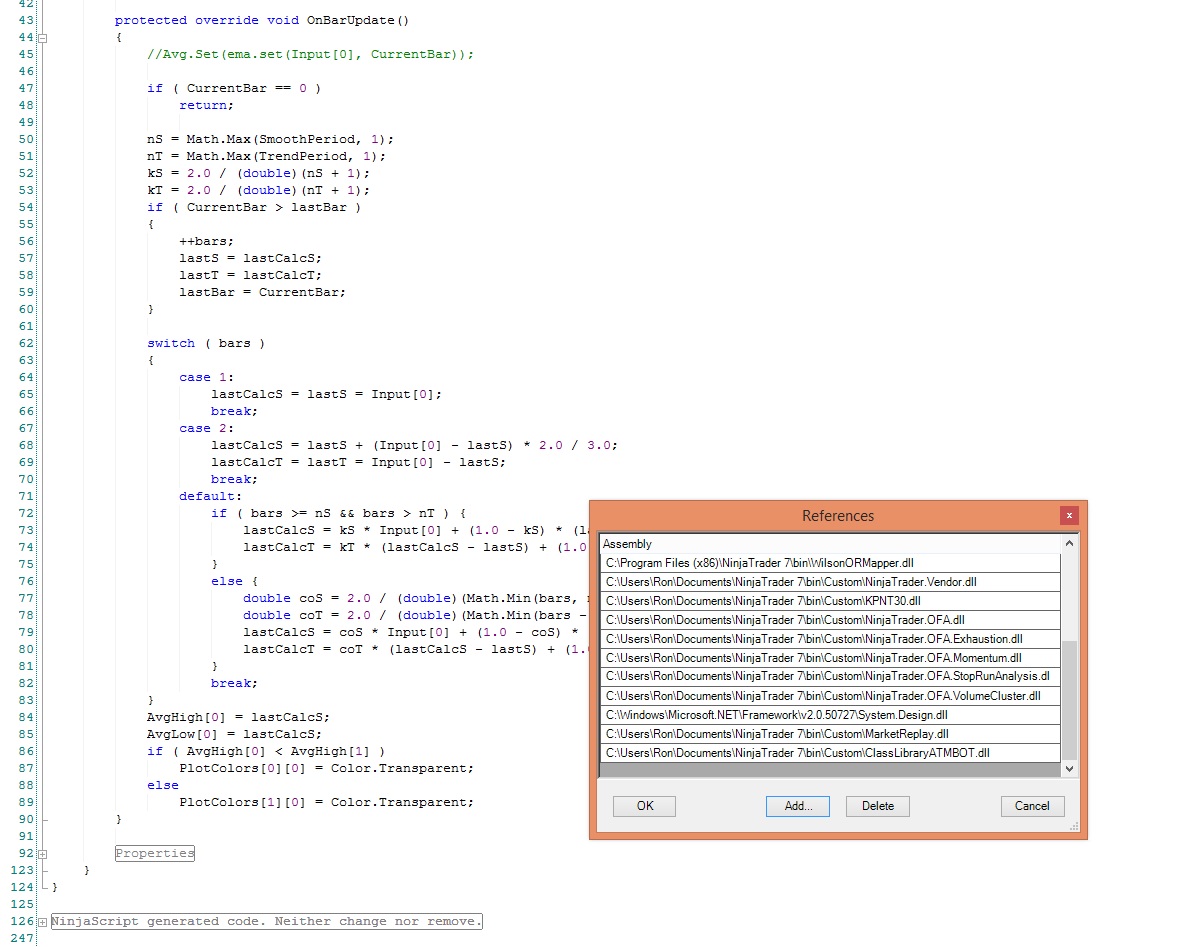Select the WilsonORMapper.dll assembly row
Viewport: 1185px width, 947px height.
tap(829, 563)
